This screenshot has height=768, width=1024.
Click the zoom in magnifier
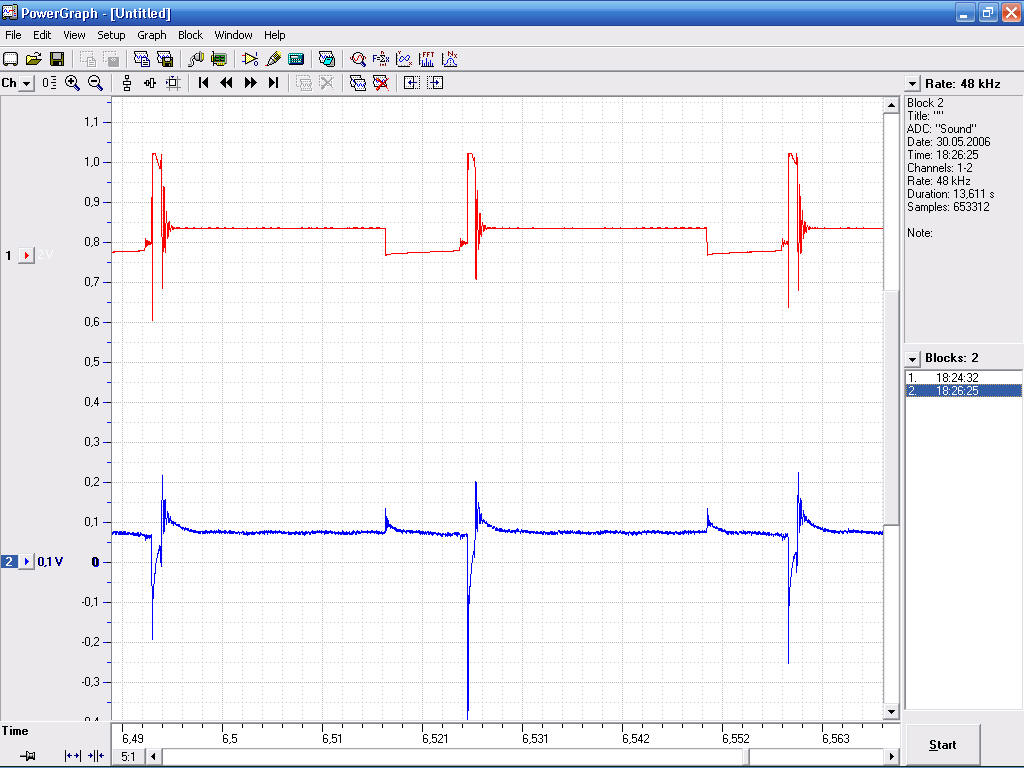point(72,83)
